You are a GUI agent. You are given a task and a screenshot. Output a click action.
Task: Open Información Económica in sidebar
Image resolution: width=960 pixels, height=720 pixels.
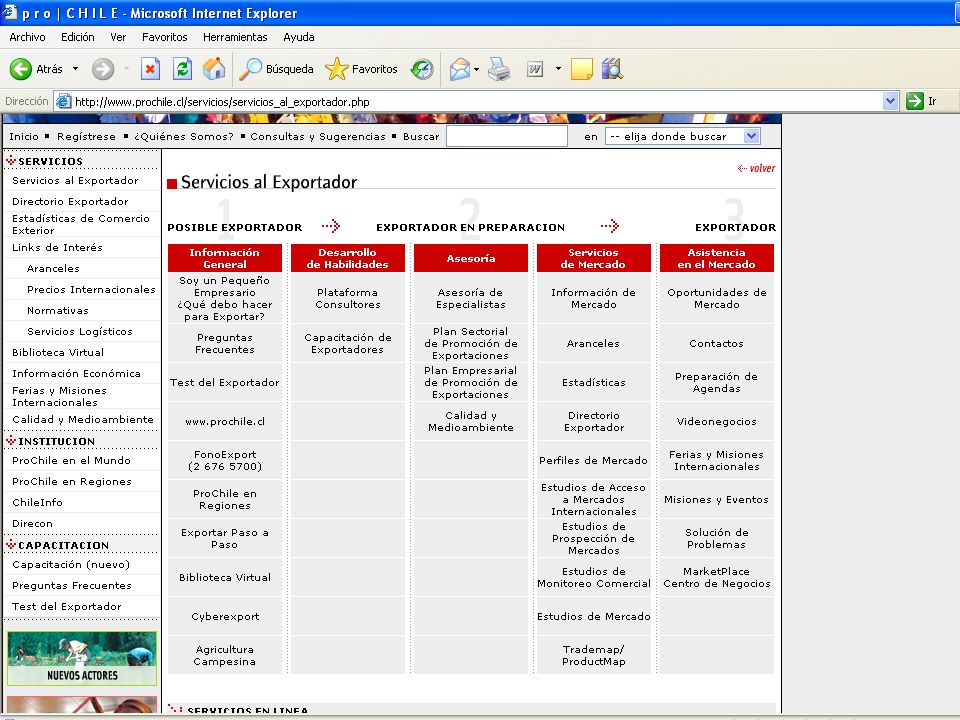click(x=77, y=373)
